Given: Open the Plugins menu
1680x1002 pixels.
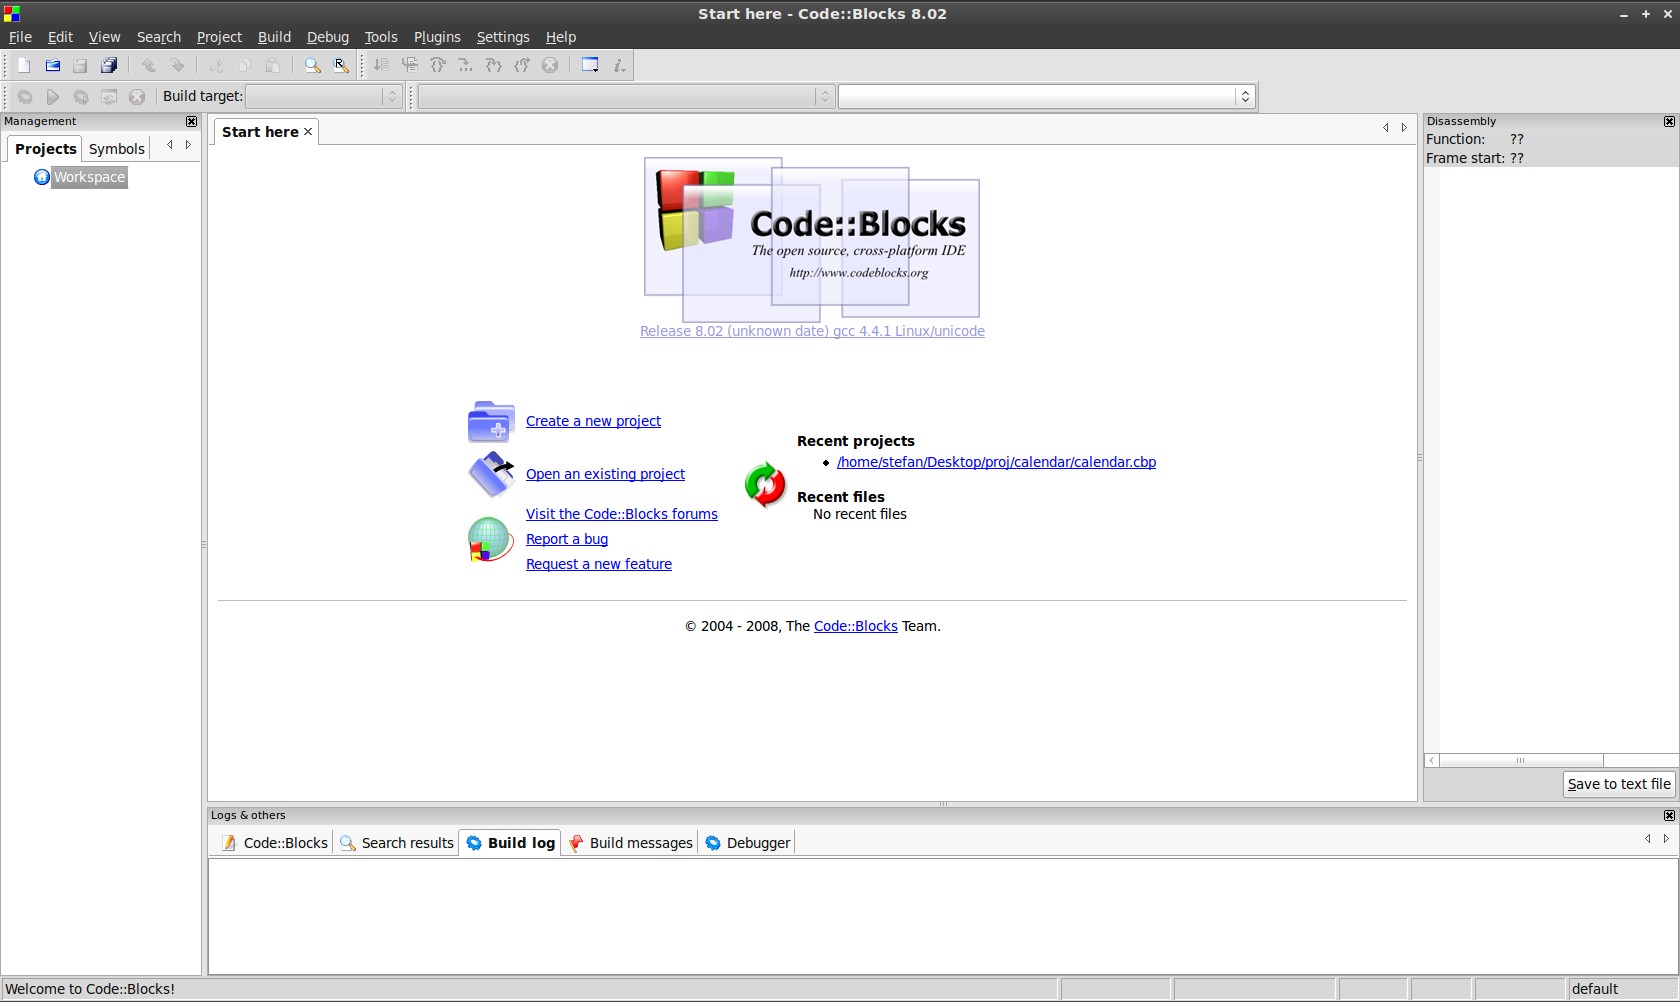Looking at the screenshot, I should (437, 37).
